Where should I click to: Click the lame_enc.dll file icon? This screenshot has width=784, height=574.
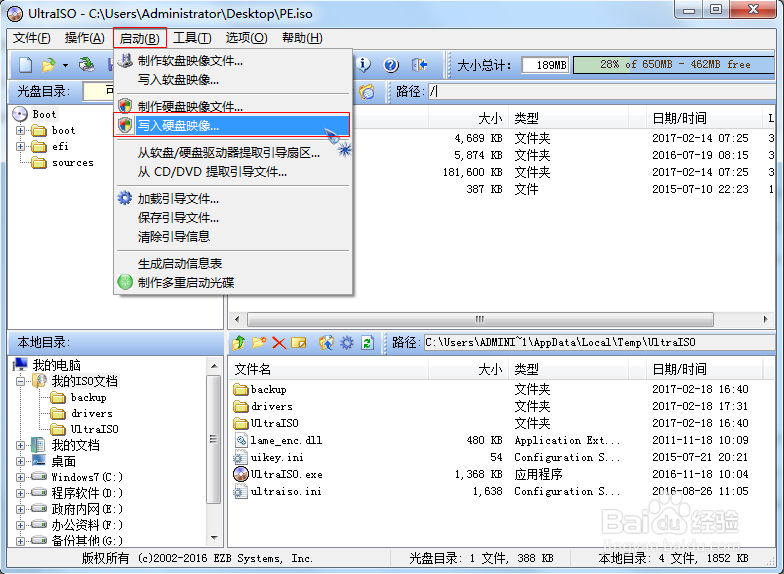coord(241,440)
